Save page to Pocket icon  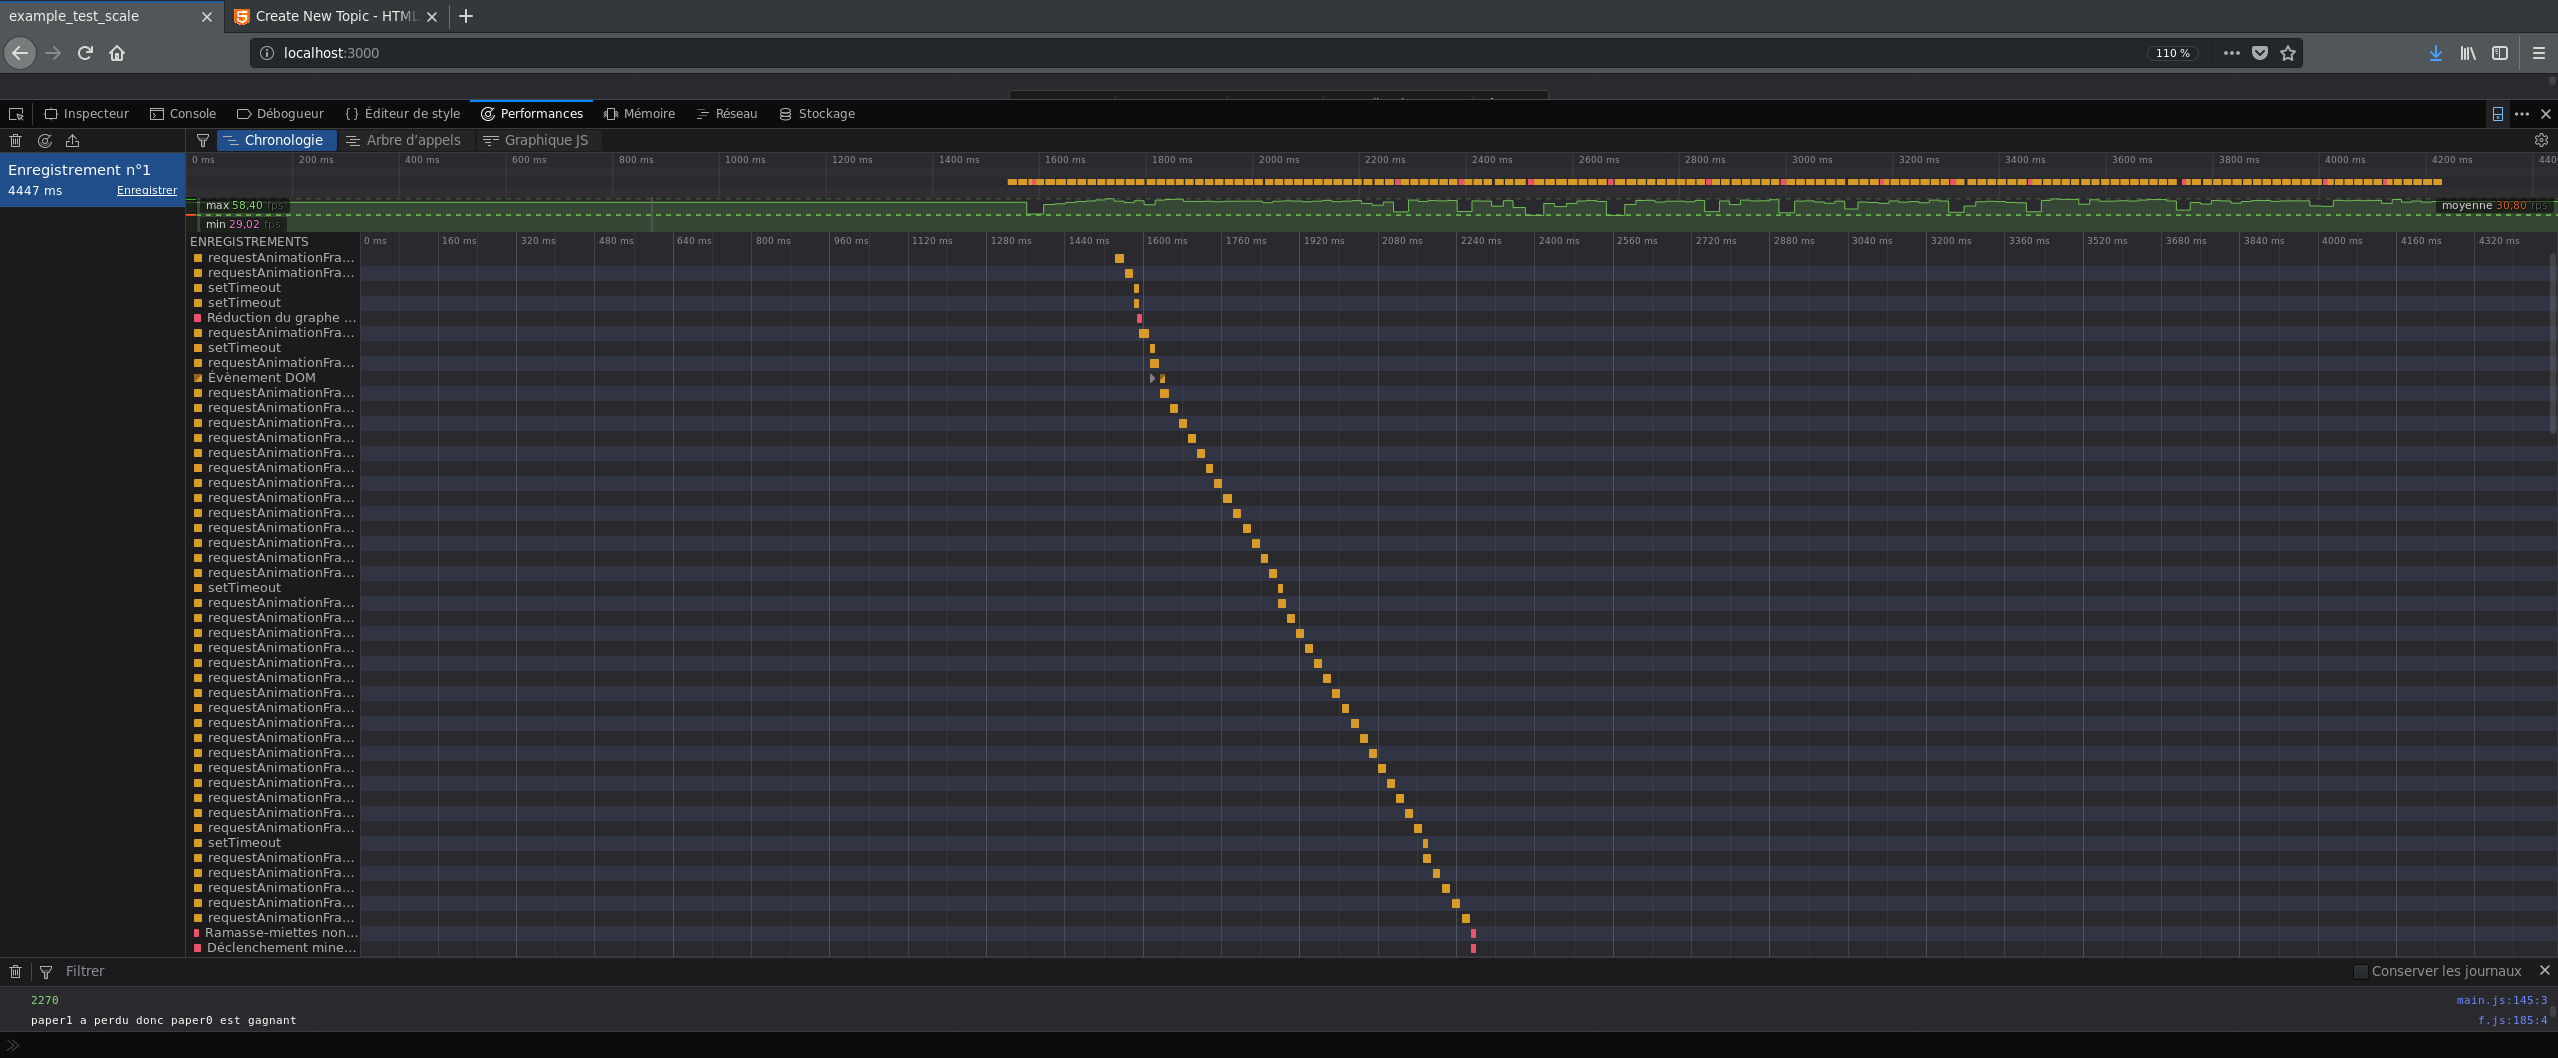2260,53
